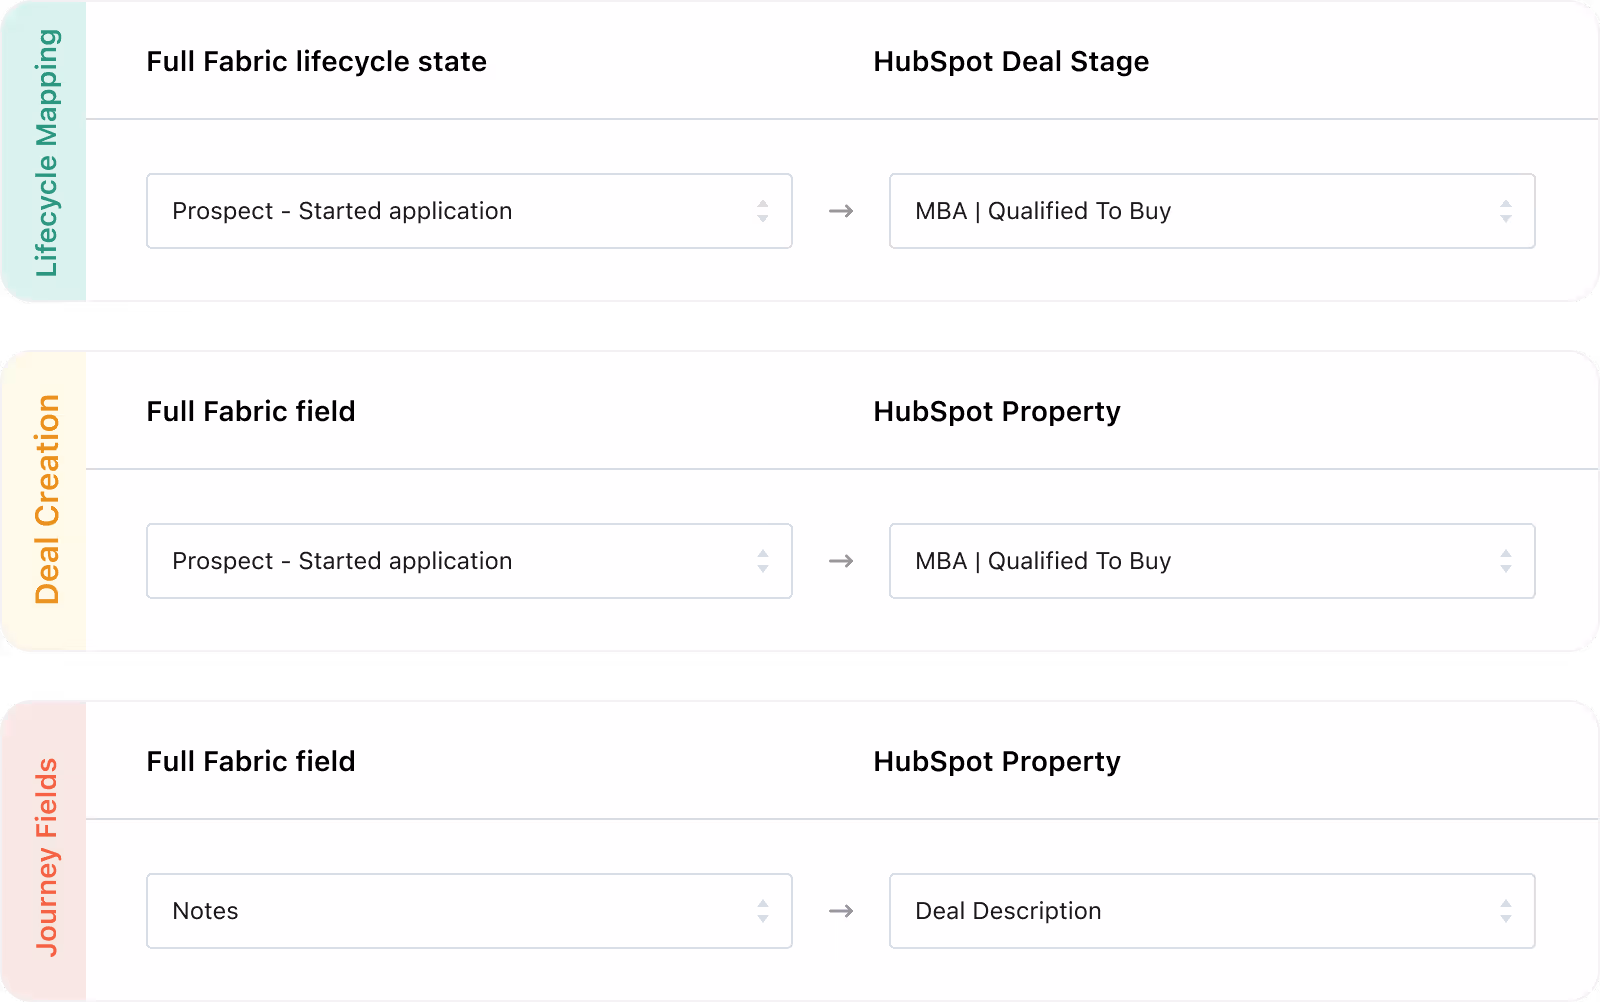Click the MBA Qualified To Buy deal stage value
The image size is (1600, 1002).
click(x=1043, y=211)
